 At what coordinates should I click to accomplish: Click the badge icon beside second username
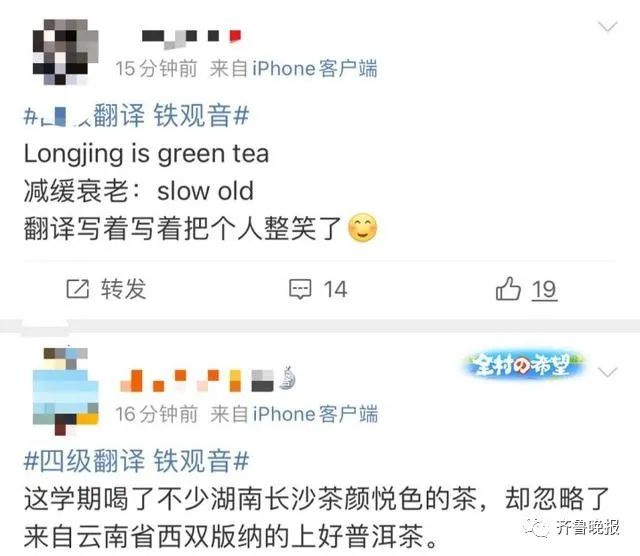click(x=287, y=378)
